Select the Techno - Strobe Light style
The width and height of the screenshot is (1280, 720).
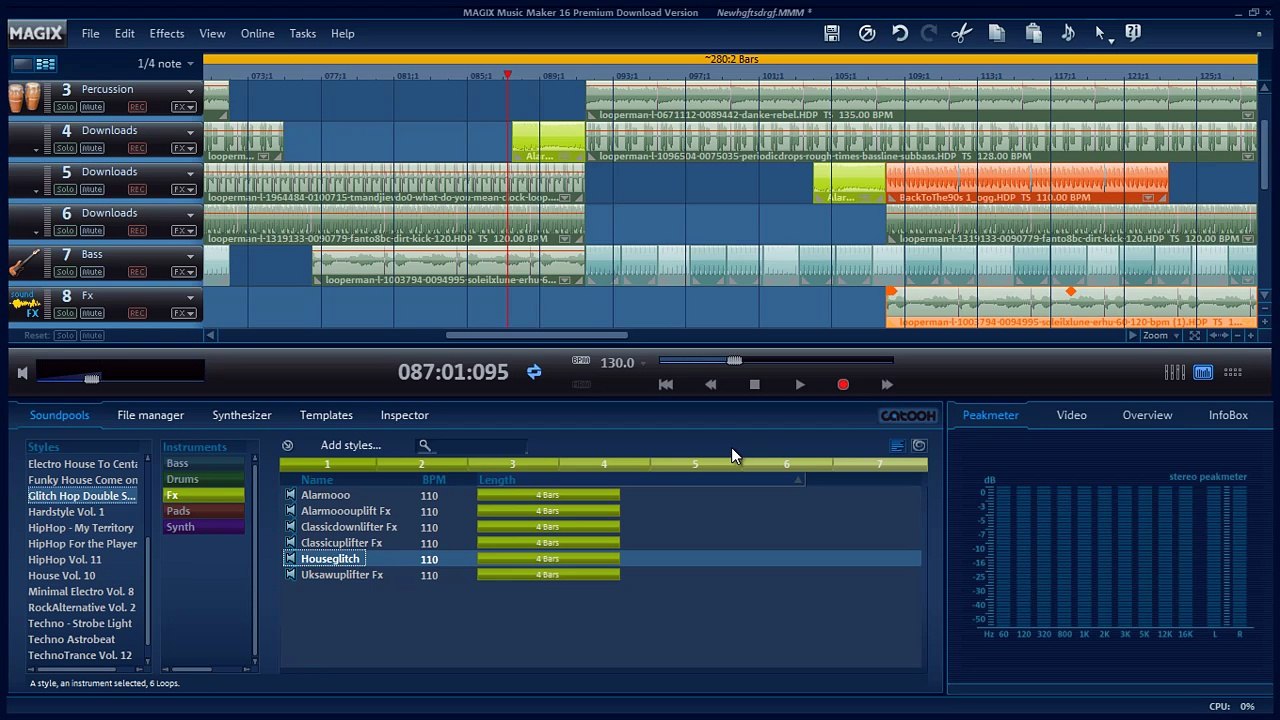[x=80, y=623]
